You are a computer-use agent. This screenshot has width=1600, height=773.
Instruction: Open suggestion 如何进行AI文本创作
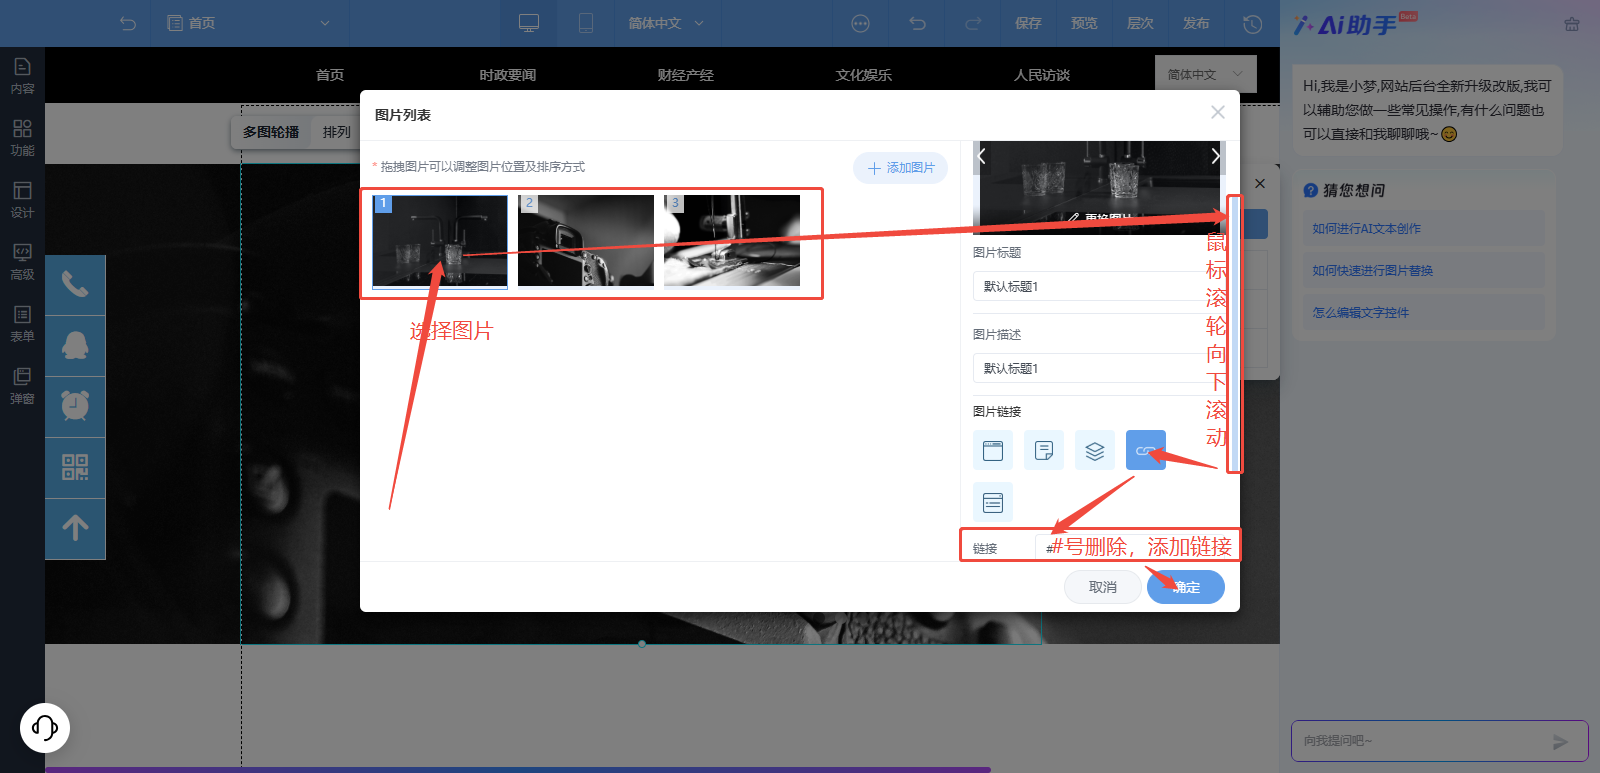(1424, 228)
